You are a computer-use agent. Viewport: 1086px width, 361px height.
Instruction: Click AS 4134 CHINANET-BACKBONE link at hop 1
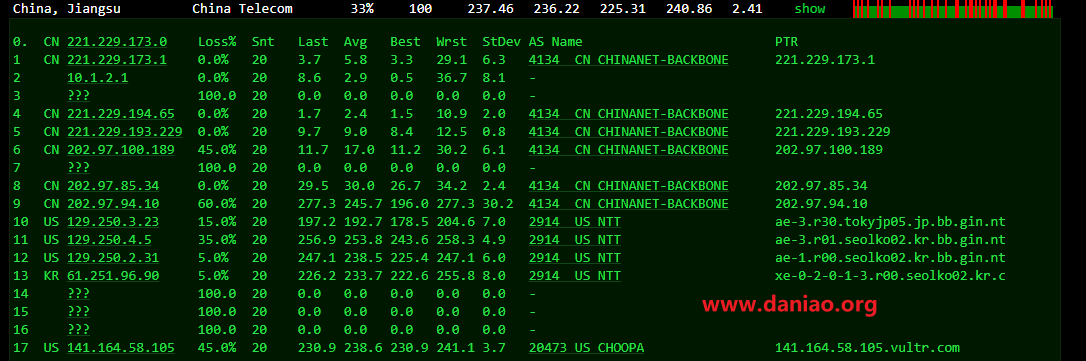click(628, 60)
